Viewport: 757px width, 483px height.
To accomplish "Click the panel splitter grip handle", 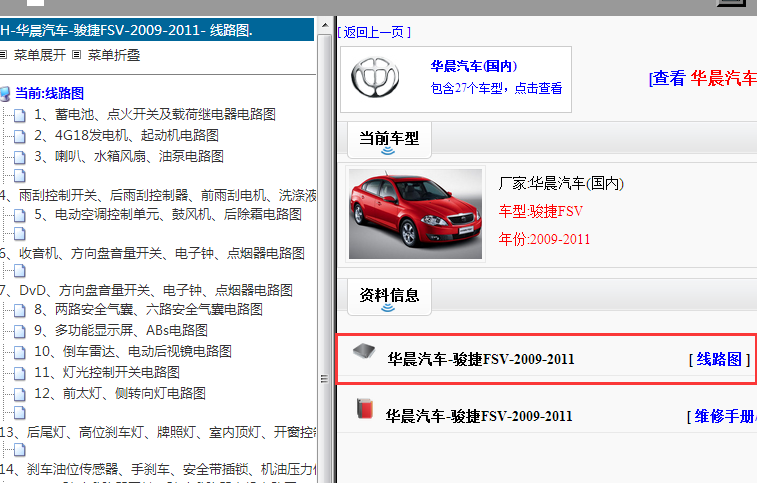I will (x=324, y=379).
